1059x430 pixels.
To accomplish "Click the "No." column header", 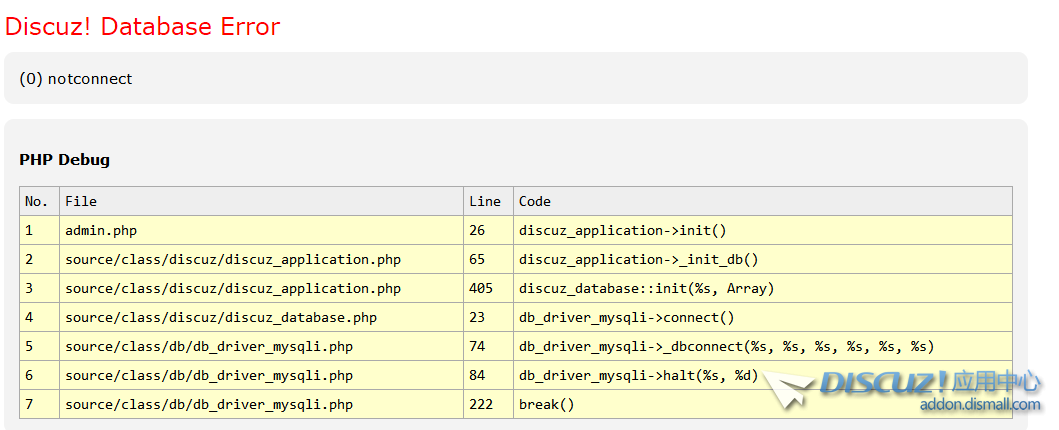I will [x=37, y=202].
